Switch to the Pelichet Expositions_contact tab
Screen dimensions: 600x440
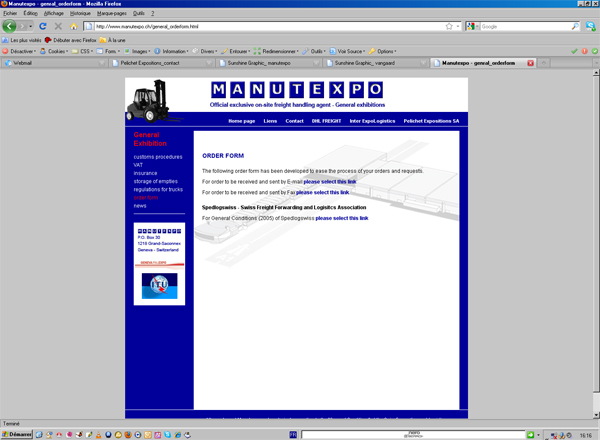click(x=161, y=63)
